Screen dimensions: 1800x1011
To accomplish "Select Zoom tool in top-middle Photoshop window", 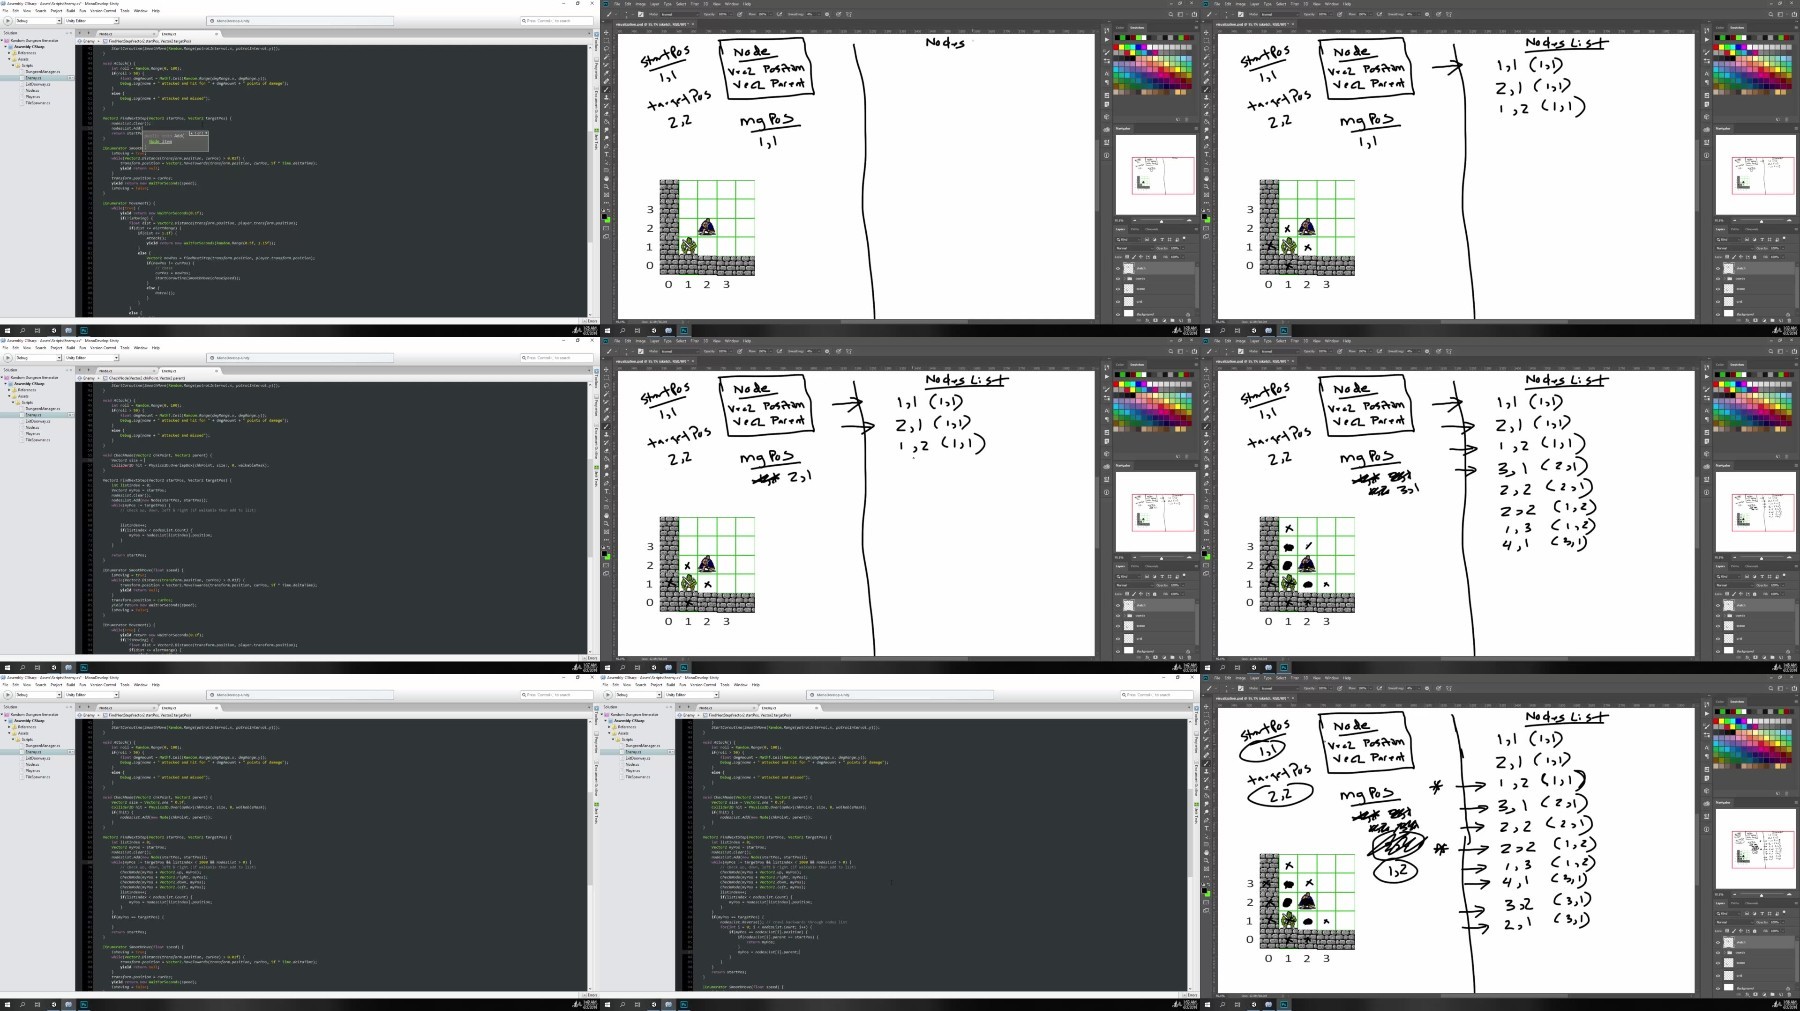I will point(606,187).
